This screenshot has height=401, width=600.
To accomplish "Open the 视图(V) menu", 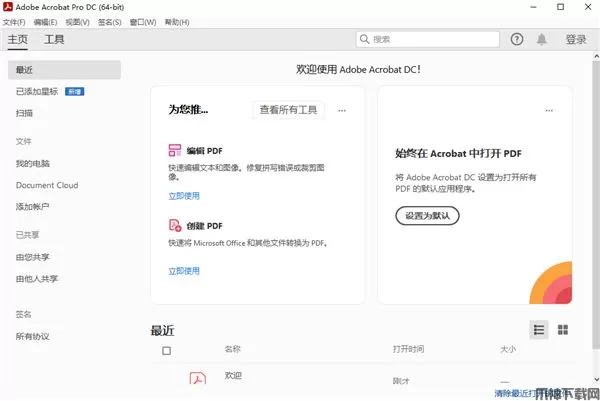I will click(77, 22).
